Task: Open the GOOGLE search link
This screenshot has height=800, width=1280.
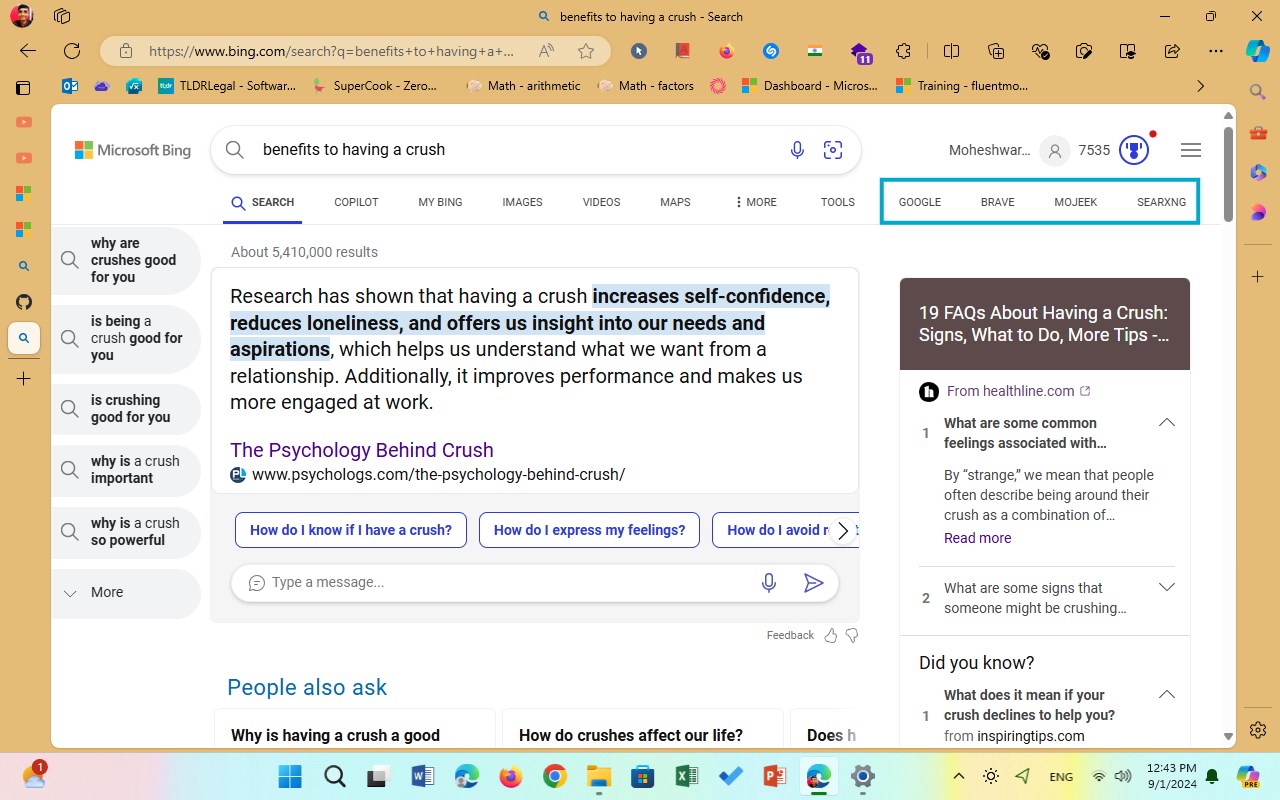Action: [920, 202]
